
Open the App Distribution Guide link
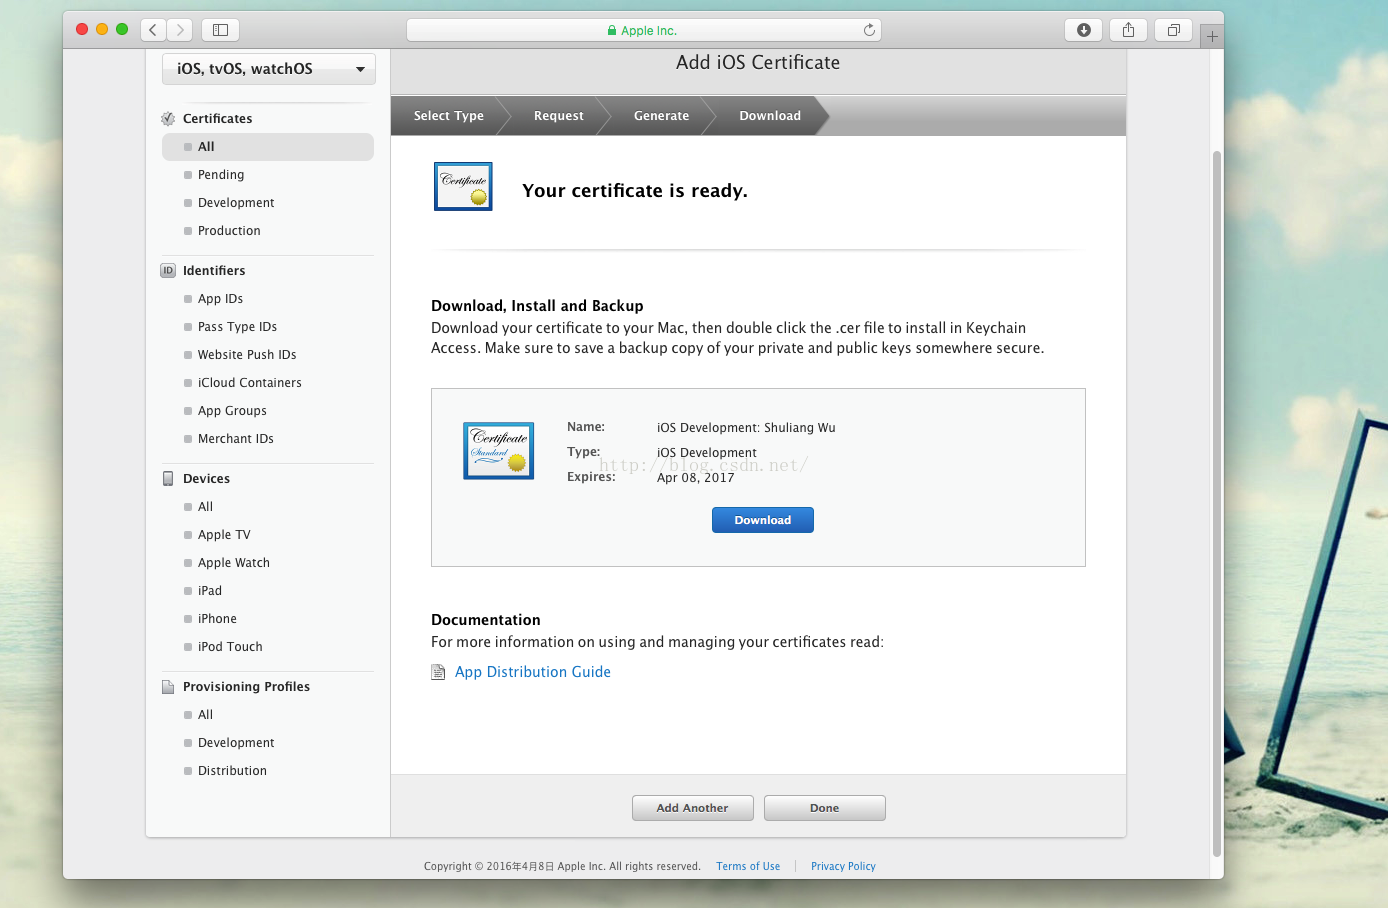click(533, 672)
